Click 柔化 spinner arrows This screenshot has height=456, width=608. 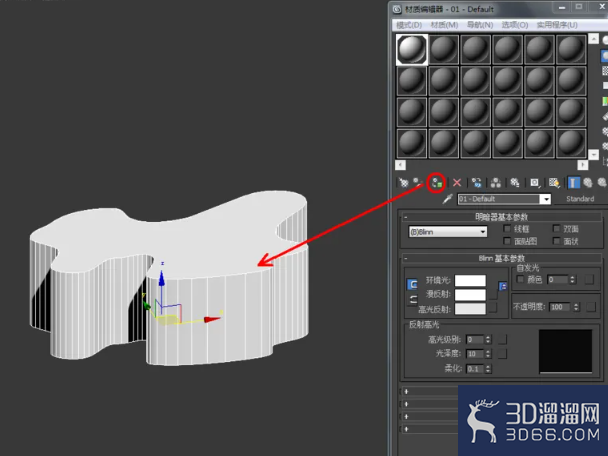(x=488, y=369)
